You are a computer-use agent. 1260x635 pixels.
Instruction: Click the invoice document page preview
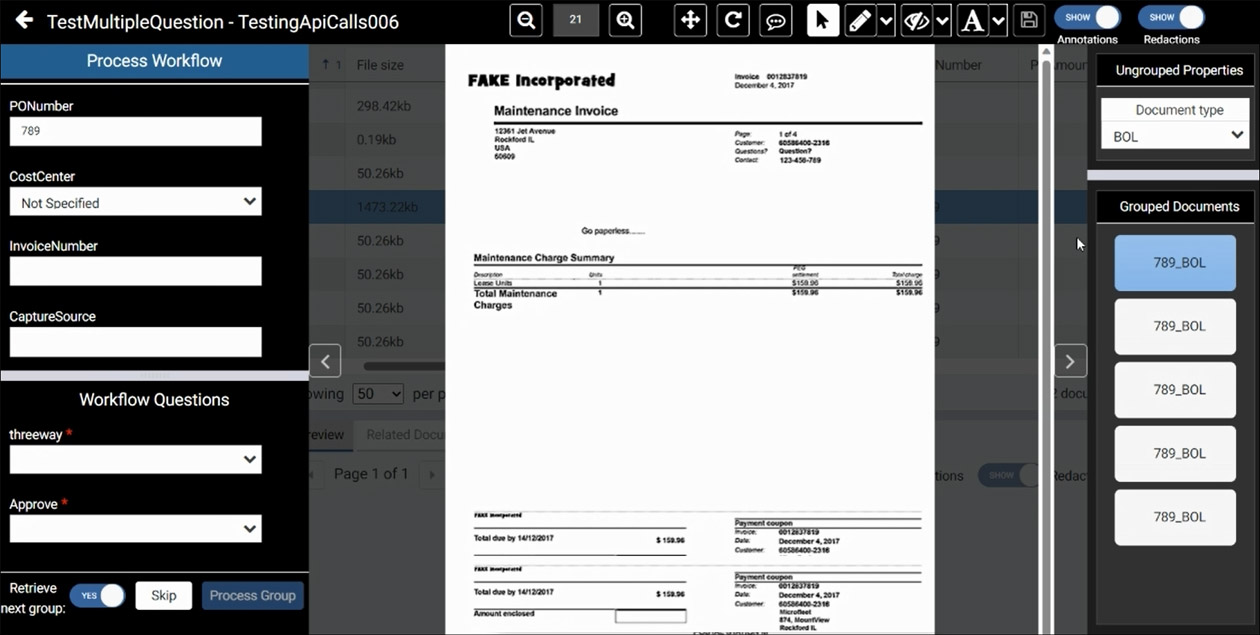pyautogui.click(x=690, y=339)
